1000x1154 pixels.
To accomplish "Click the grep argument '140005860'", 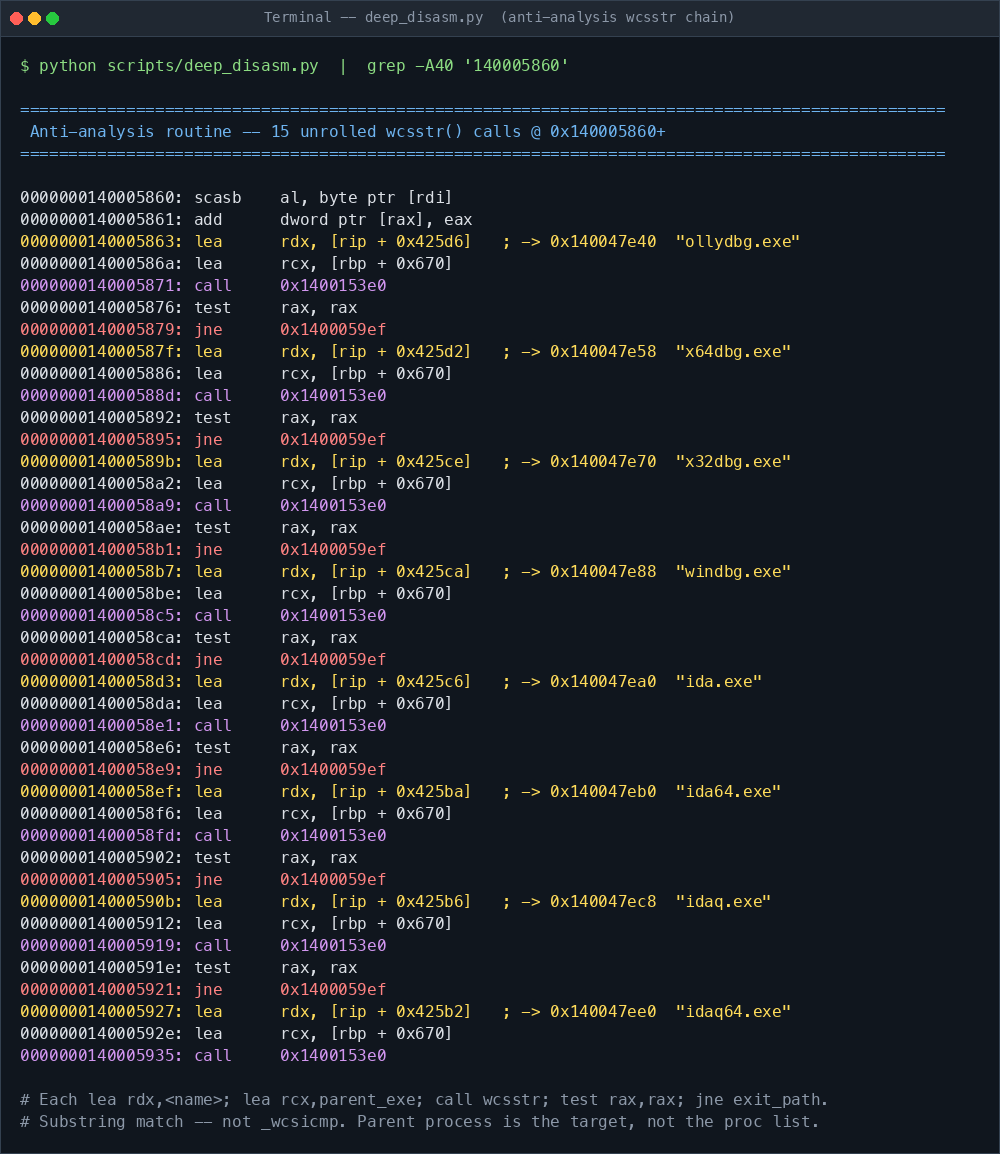I will (x=517, y=66).
